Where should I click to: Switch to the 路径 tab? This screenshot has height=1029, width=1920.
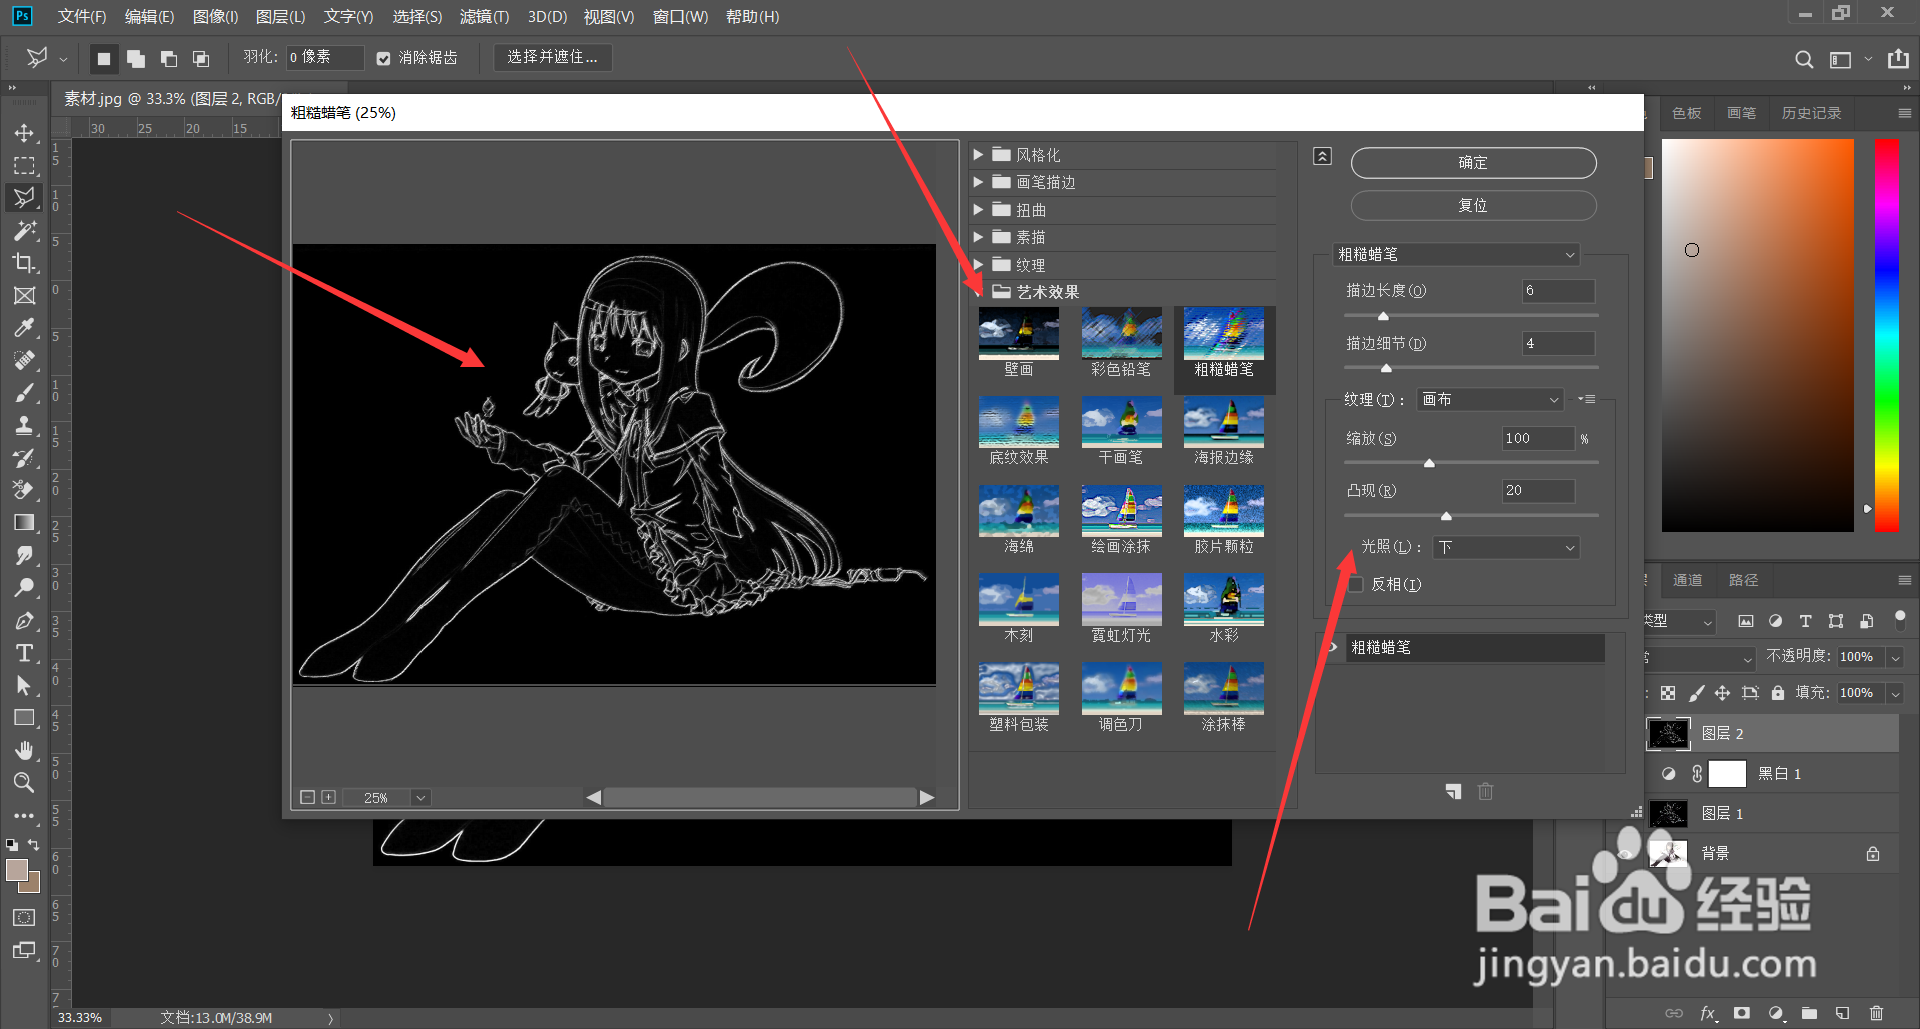tap(1743, 580)
